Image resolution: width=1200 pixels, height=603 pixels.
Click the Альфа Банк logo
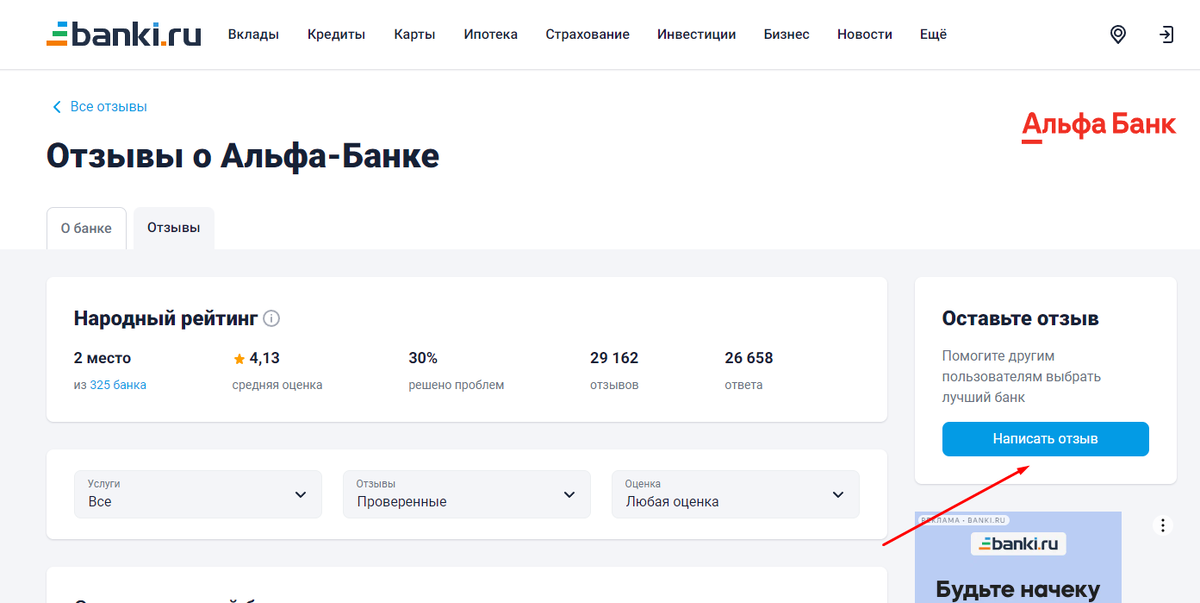(x=1098, y=125)
